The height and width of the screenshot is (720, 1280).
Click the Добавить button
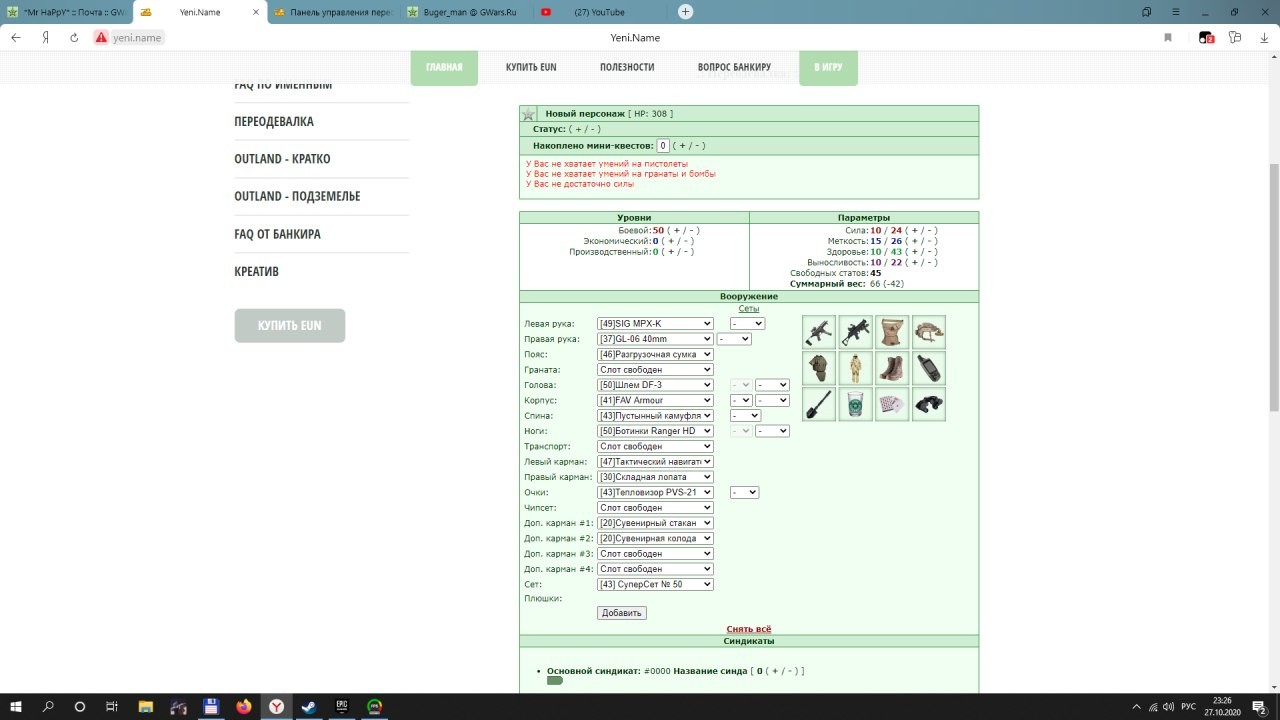coord(622,613)
